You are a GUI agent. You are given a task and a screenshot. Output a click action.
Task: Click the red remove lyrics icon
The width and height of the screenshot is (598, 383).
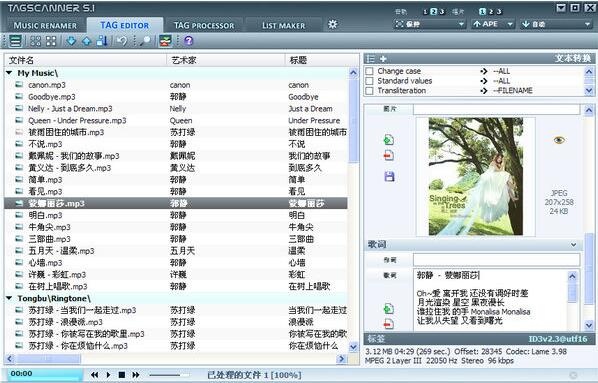click(x=389, y=324)
